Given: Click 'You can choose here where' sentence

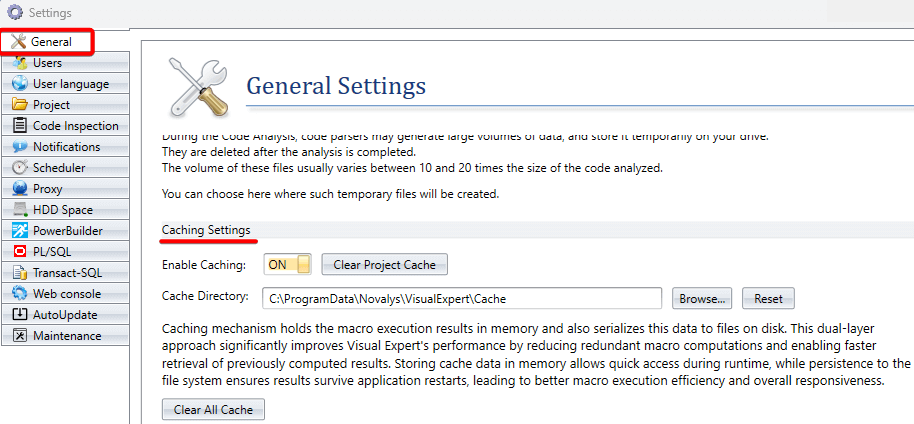Looking at the screenshot, I should point(331,194).
